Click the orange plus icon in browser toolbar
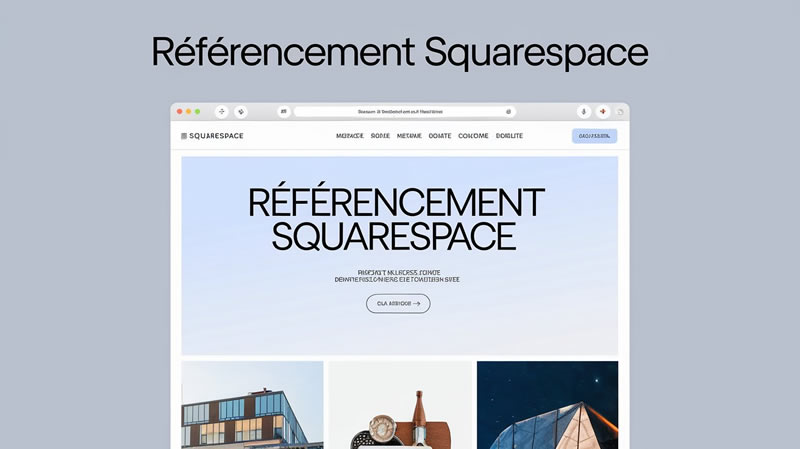Image resolution: width=800 pixels, height=449 pixels. 603,112
